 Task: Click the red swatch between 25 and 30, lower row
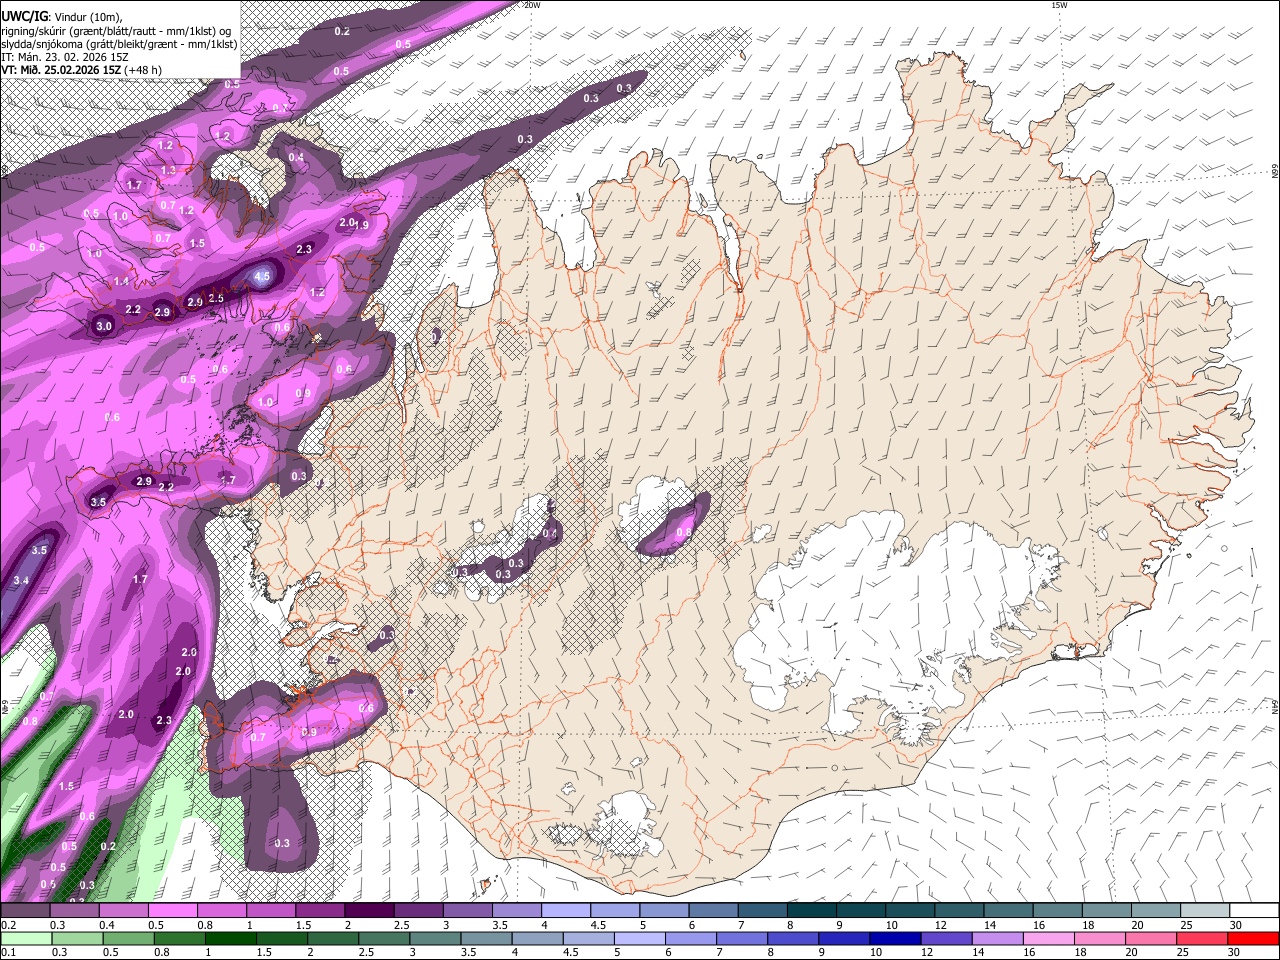[1201, 938]
